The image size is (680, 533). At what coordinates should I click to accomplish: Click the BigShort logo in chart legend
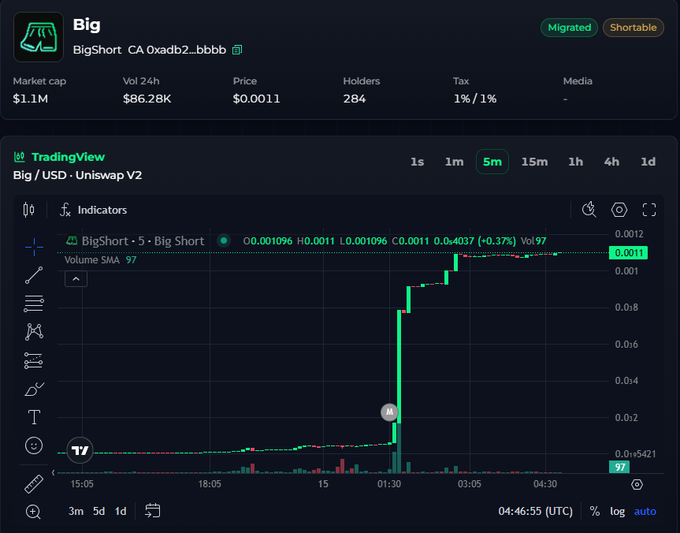71,240
